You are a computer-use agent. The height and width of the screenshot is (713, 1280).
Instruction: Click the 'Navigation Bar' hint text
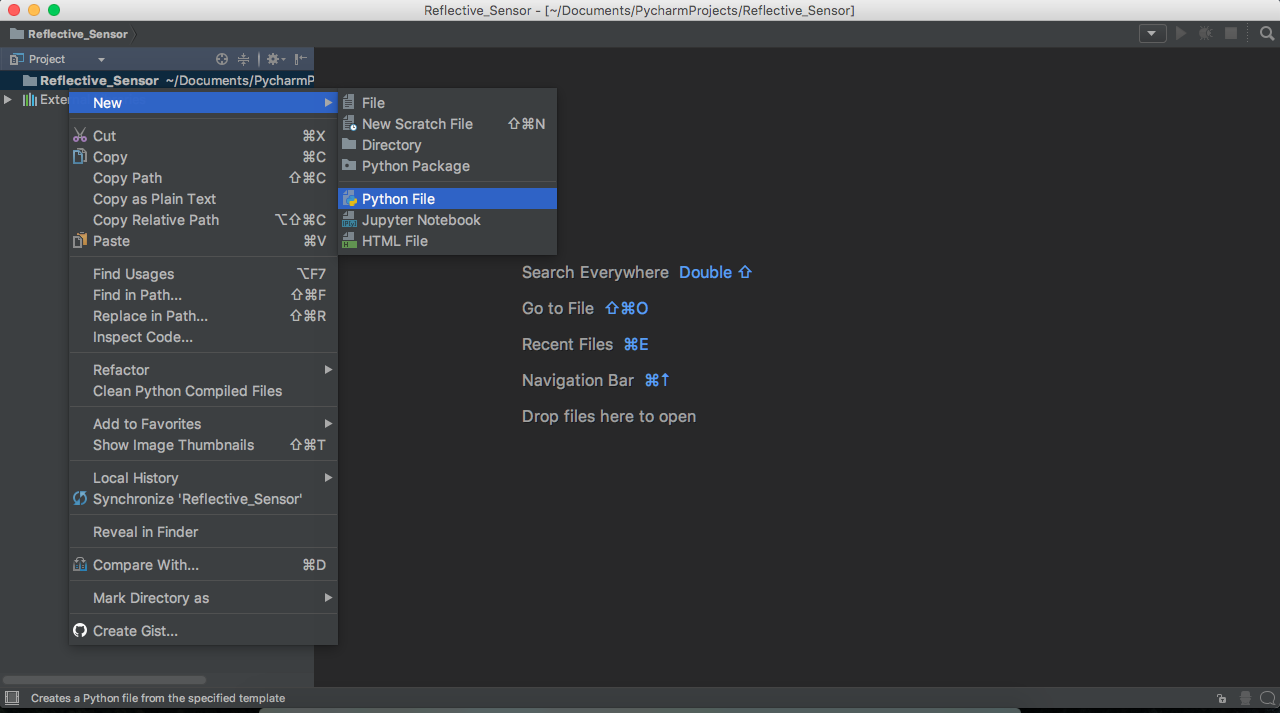tap(578, 380)
